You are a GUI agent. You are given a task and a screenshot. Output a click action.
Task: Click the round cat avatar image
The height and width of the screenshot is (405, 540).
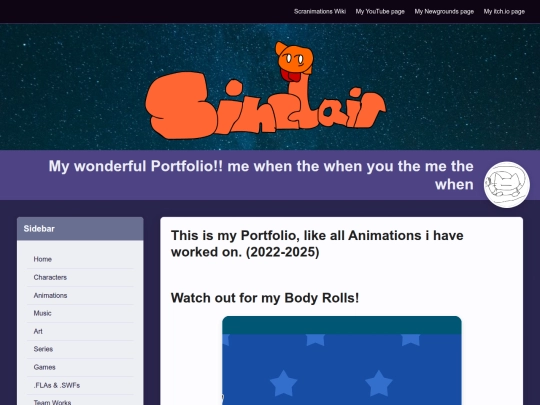(x=507, y=185)
